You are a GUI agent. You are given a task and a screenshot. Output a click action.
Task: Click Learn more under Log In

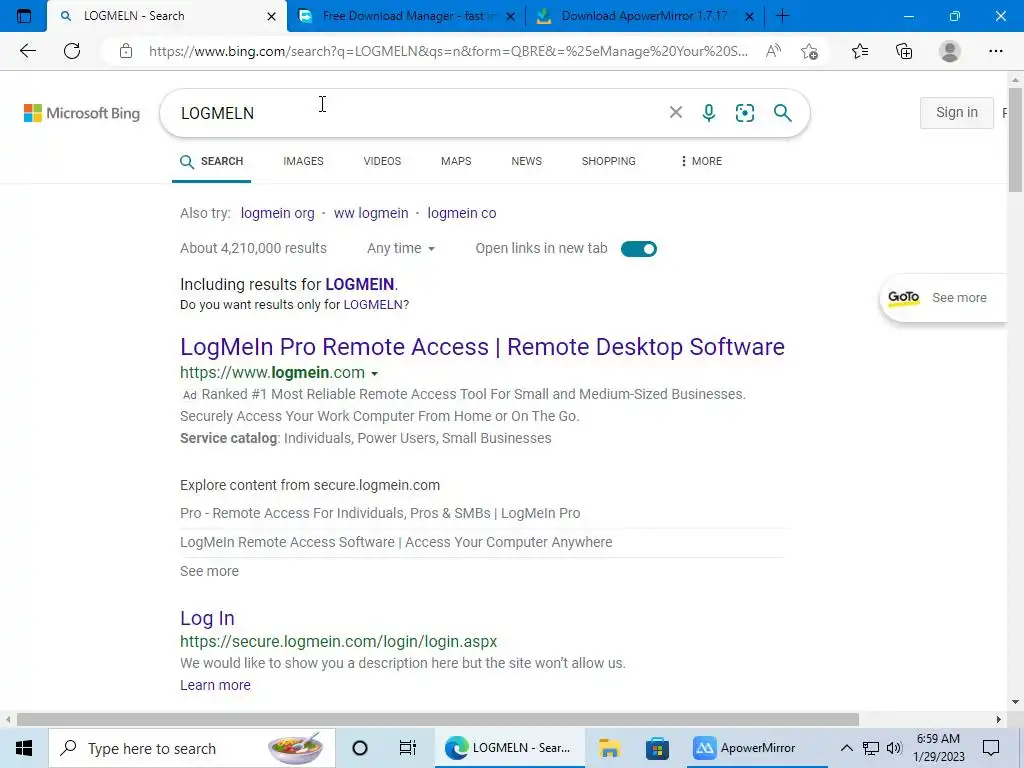(215, 684)
